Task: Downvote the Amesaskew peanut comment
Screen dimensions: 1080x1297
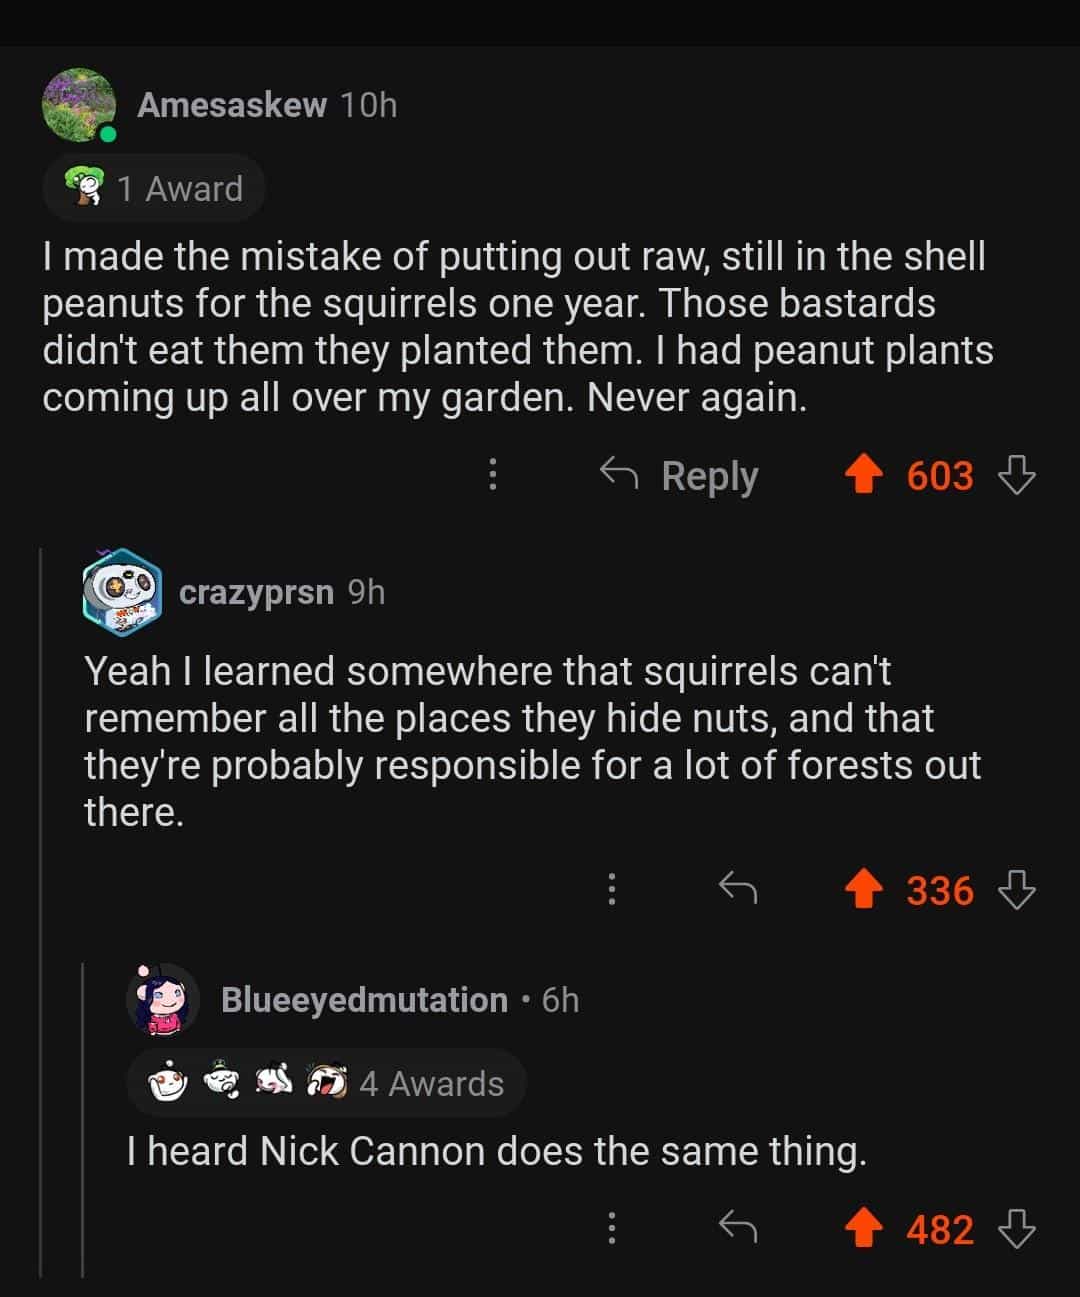Action: click(1017, 475)
